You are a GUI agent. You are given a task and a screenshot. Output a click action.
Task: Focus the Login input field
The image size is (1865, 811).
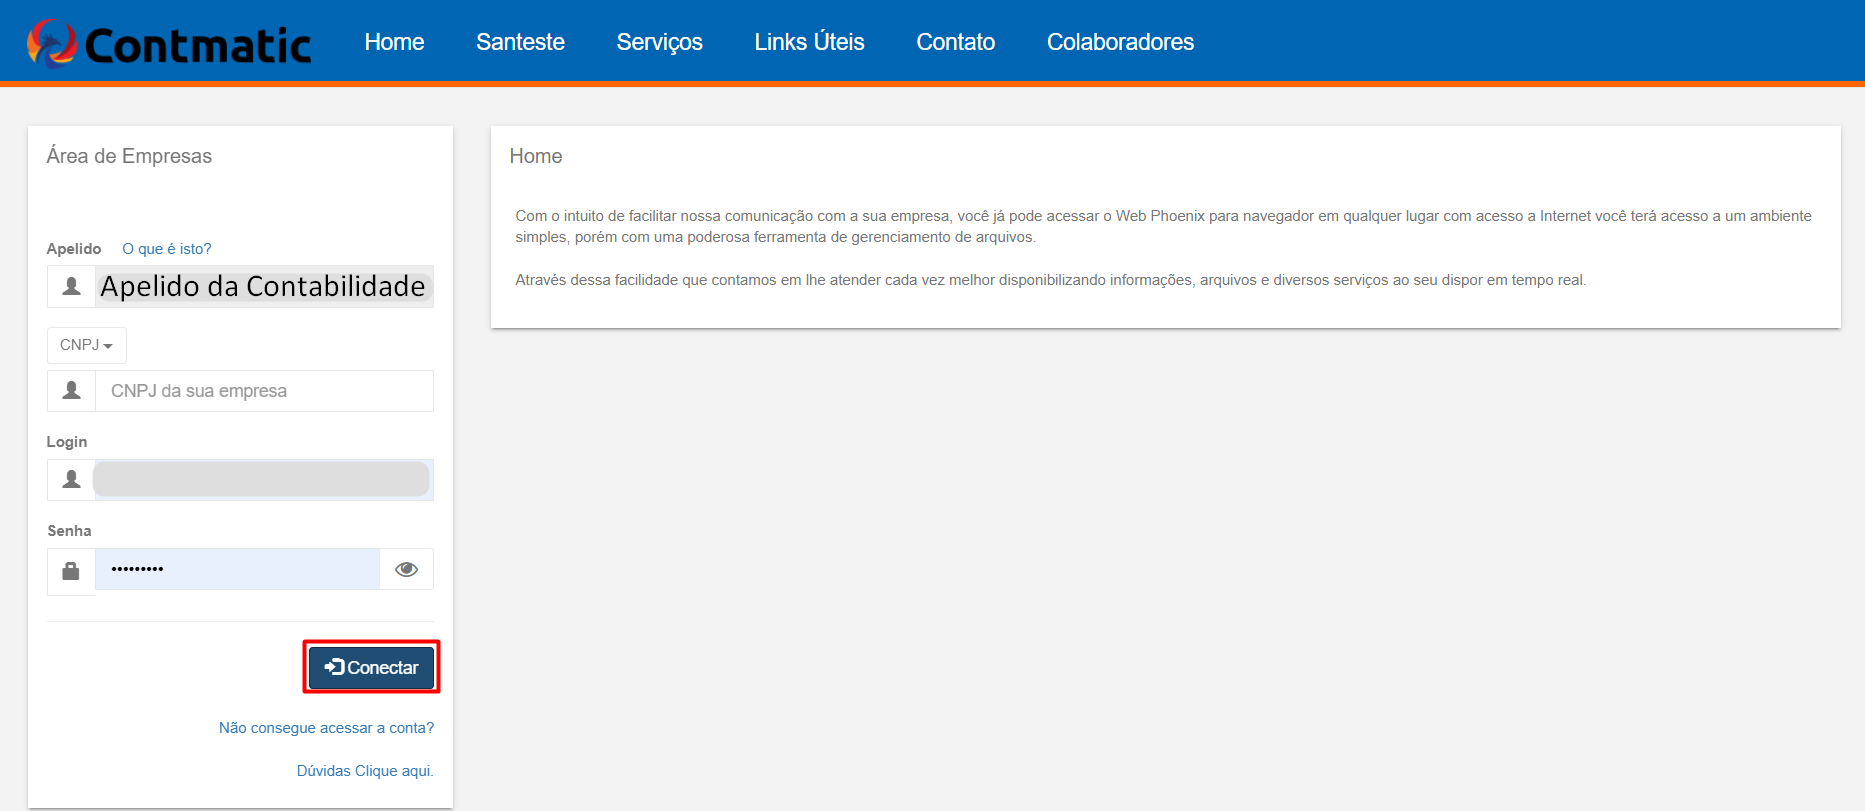point(264,480)
